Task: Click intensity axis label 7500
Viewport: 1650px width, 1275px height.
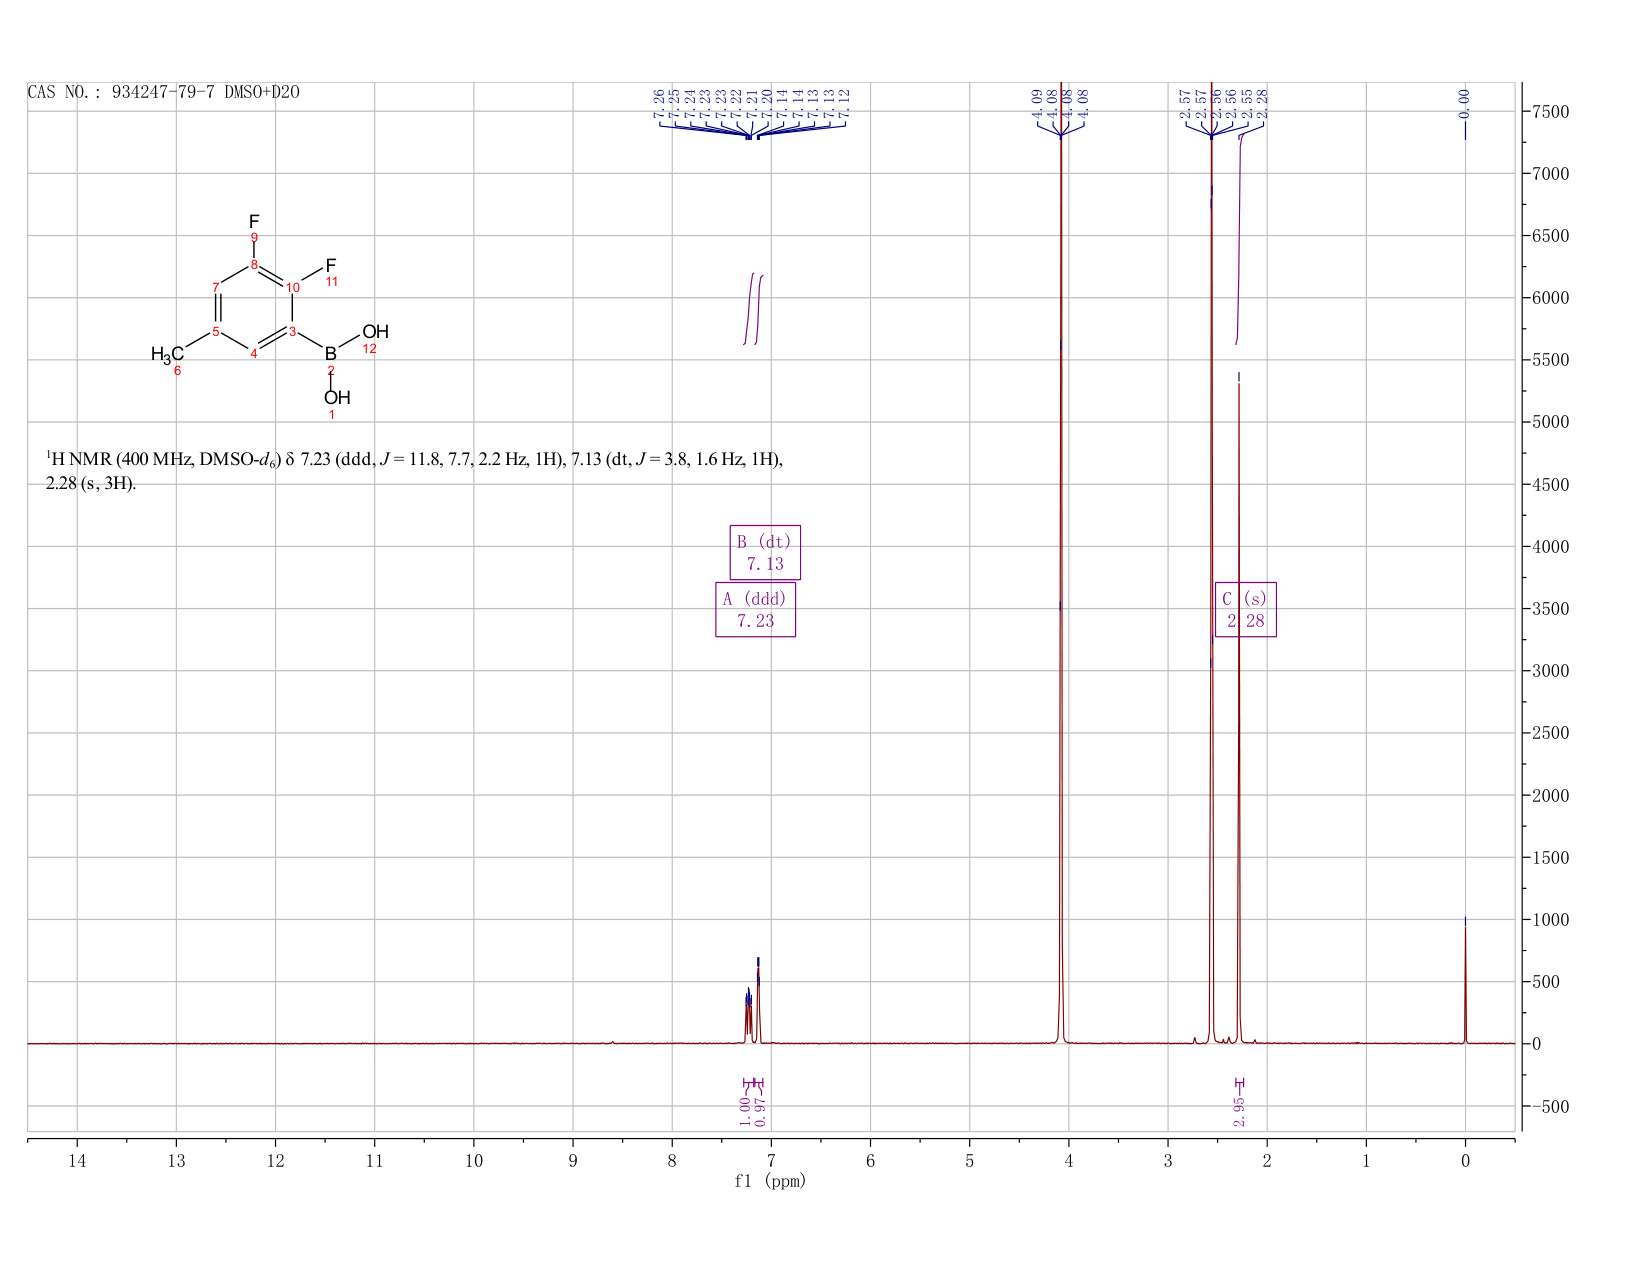Action: pos(1550,111)
